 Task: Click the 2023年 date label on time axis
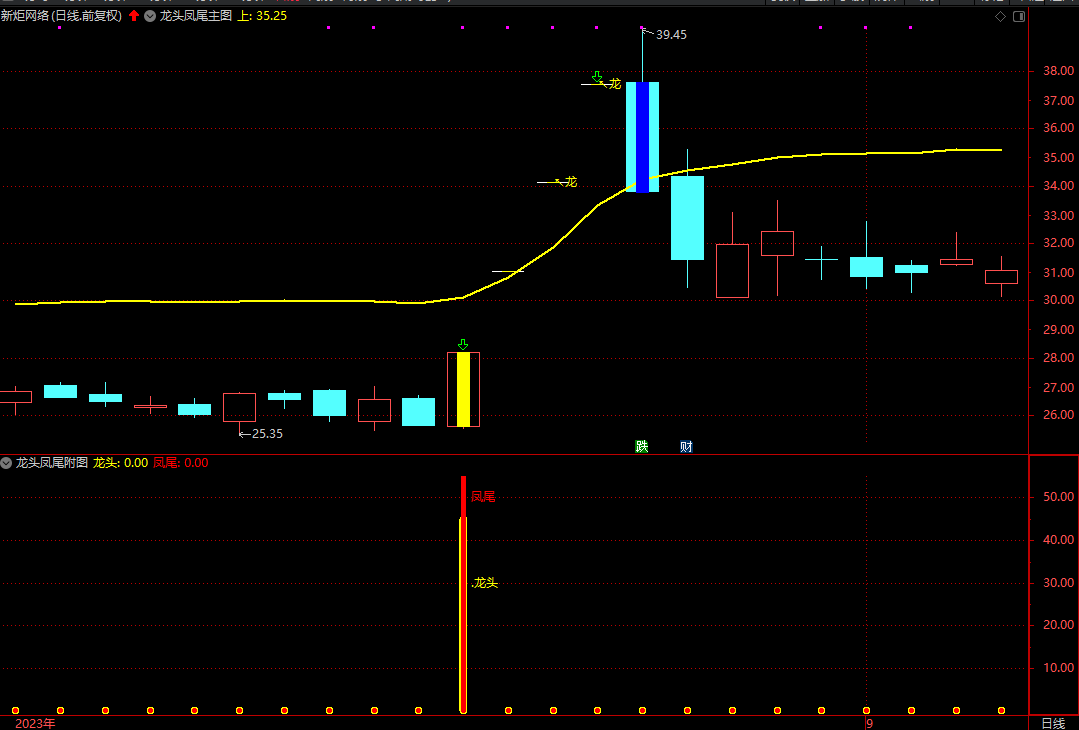coord(35,723)
